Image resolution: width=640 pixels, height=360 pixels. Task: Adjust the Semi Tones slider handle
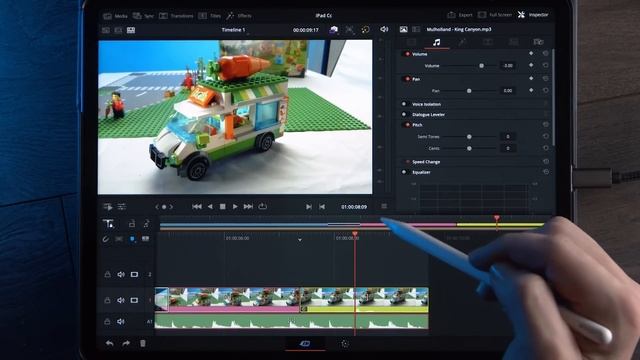click(x=469, y=137)
